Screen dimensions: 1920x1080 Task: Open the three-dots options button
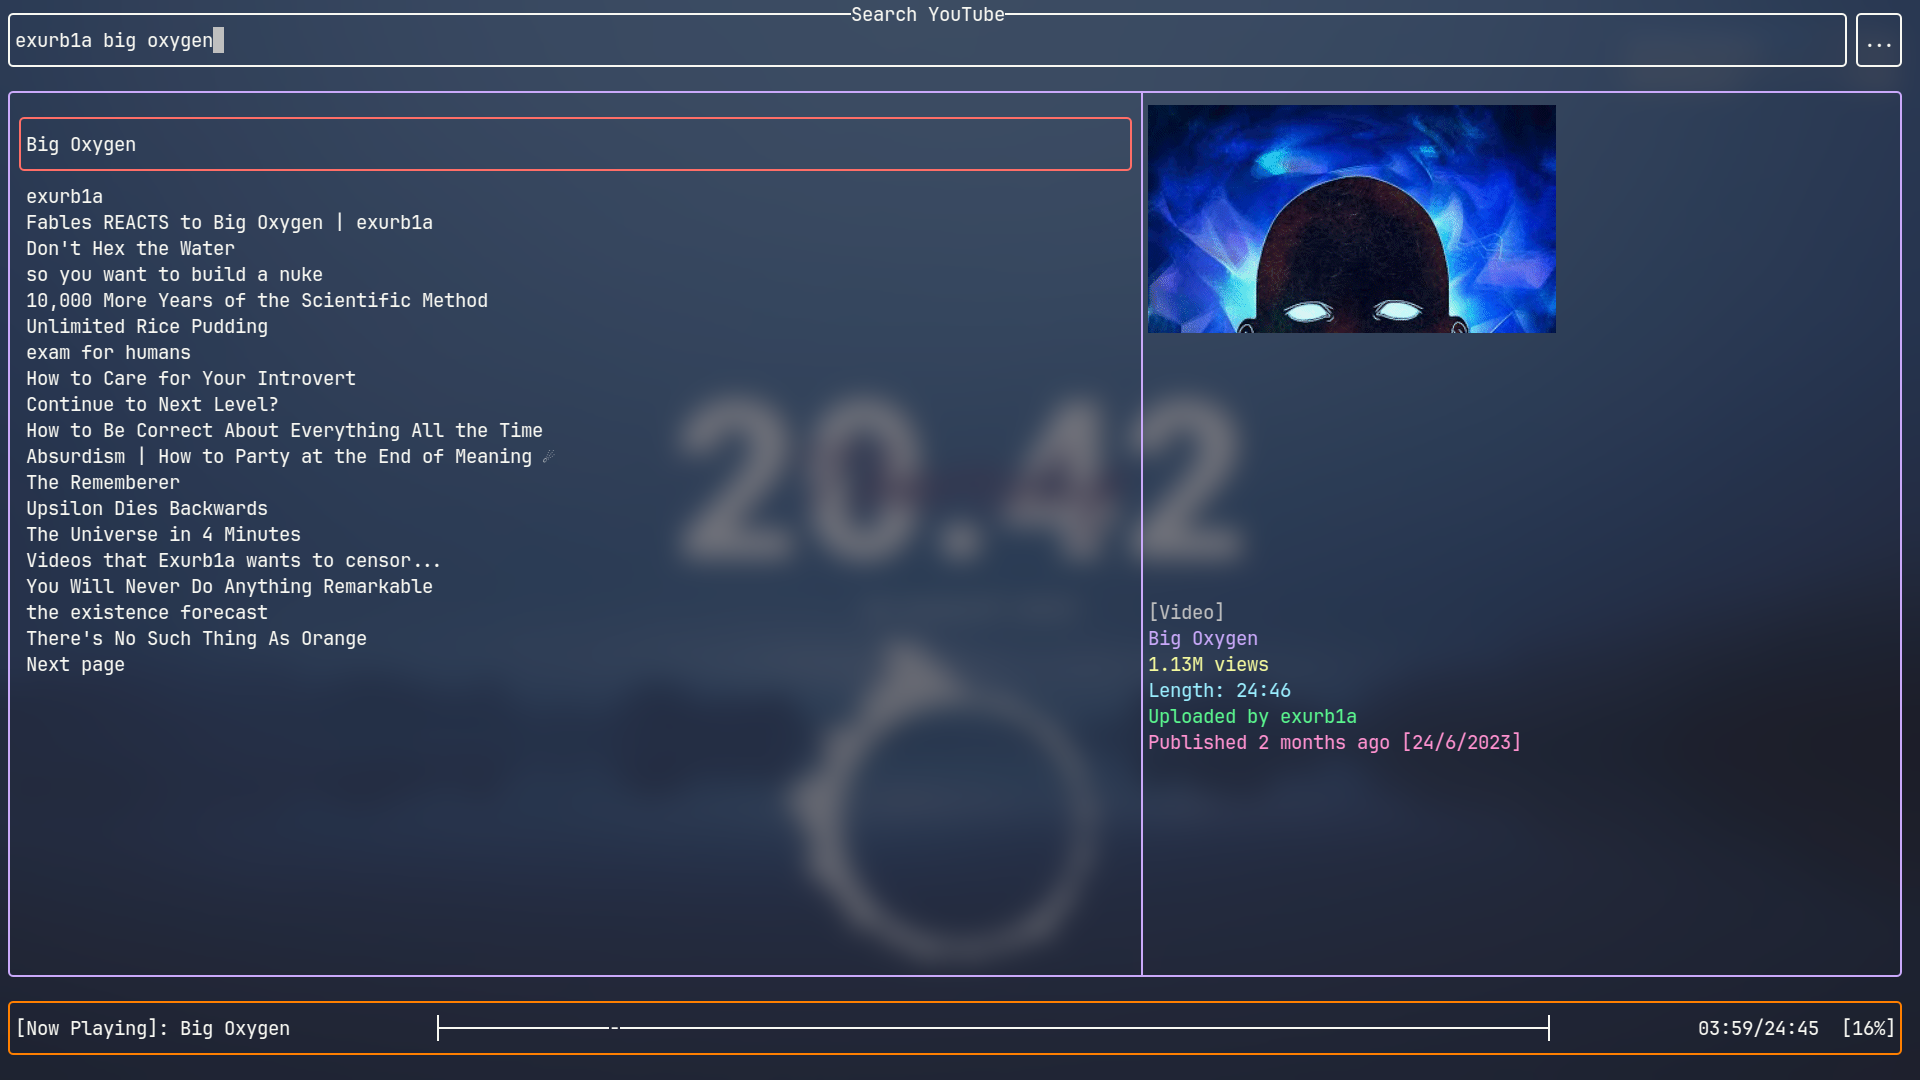[1878, 41]
